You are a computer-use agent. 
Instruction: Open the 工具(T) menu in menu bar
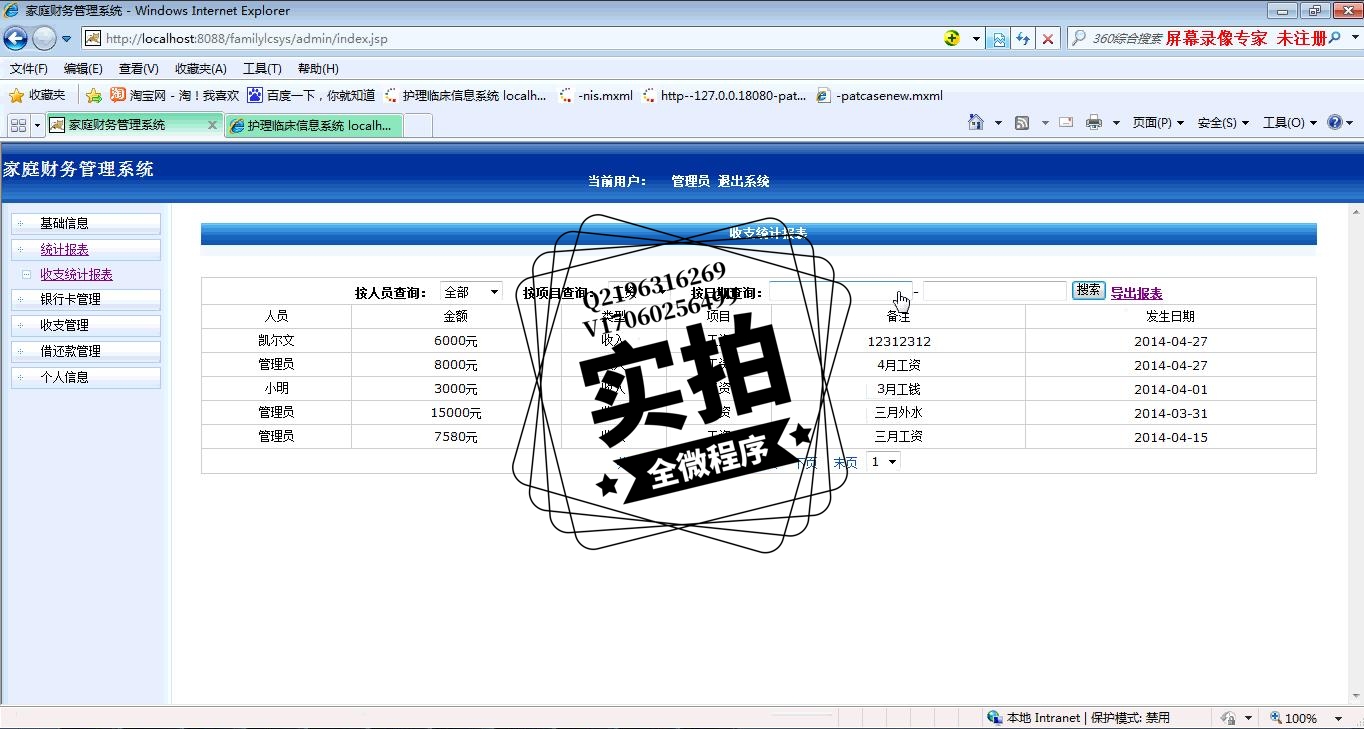pos(262,69)
